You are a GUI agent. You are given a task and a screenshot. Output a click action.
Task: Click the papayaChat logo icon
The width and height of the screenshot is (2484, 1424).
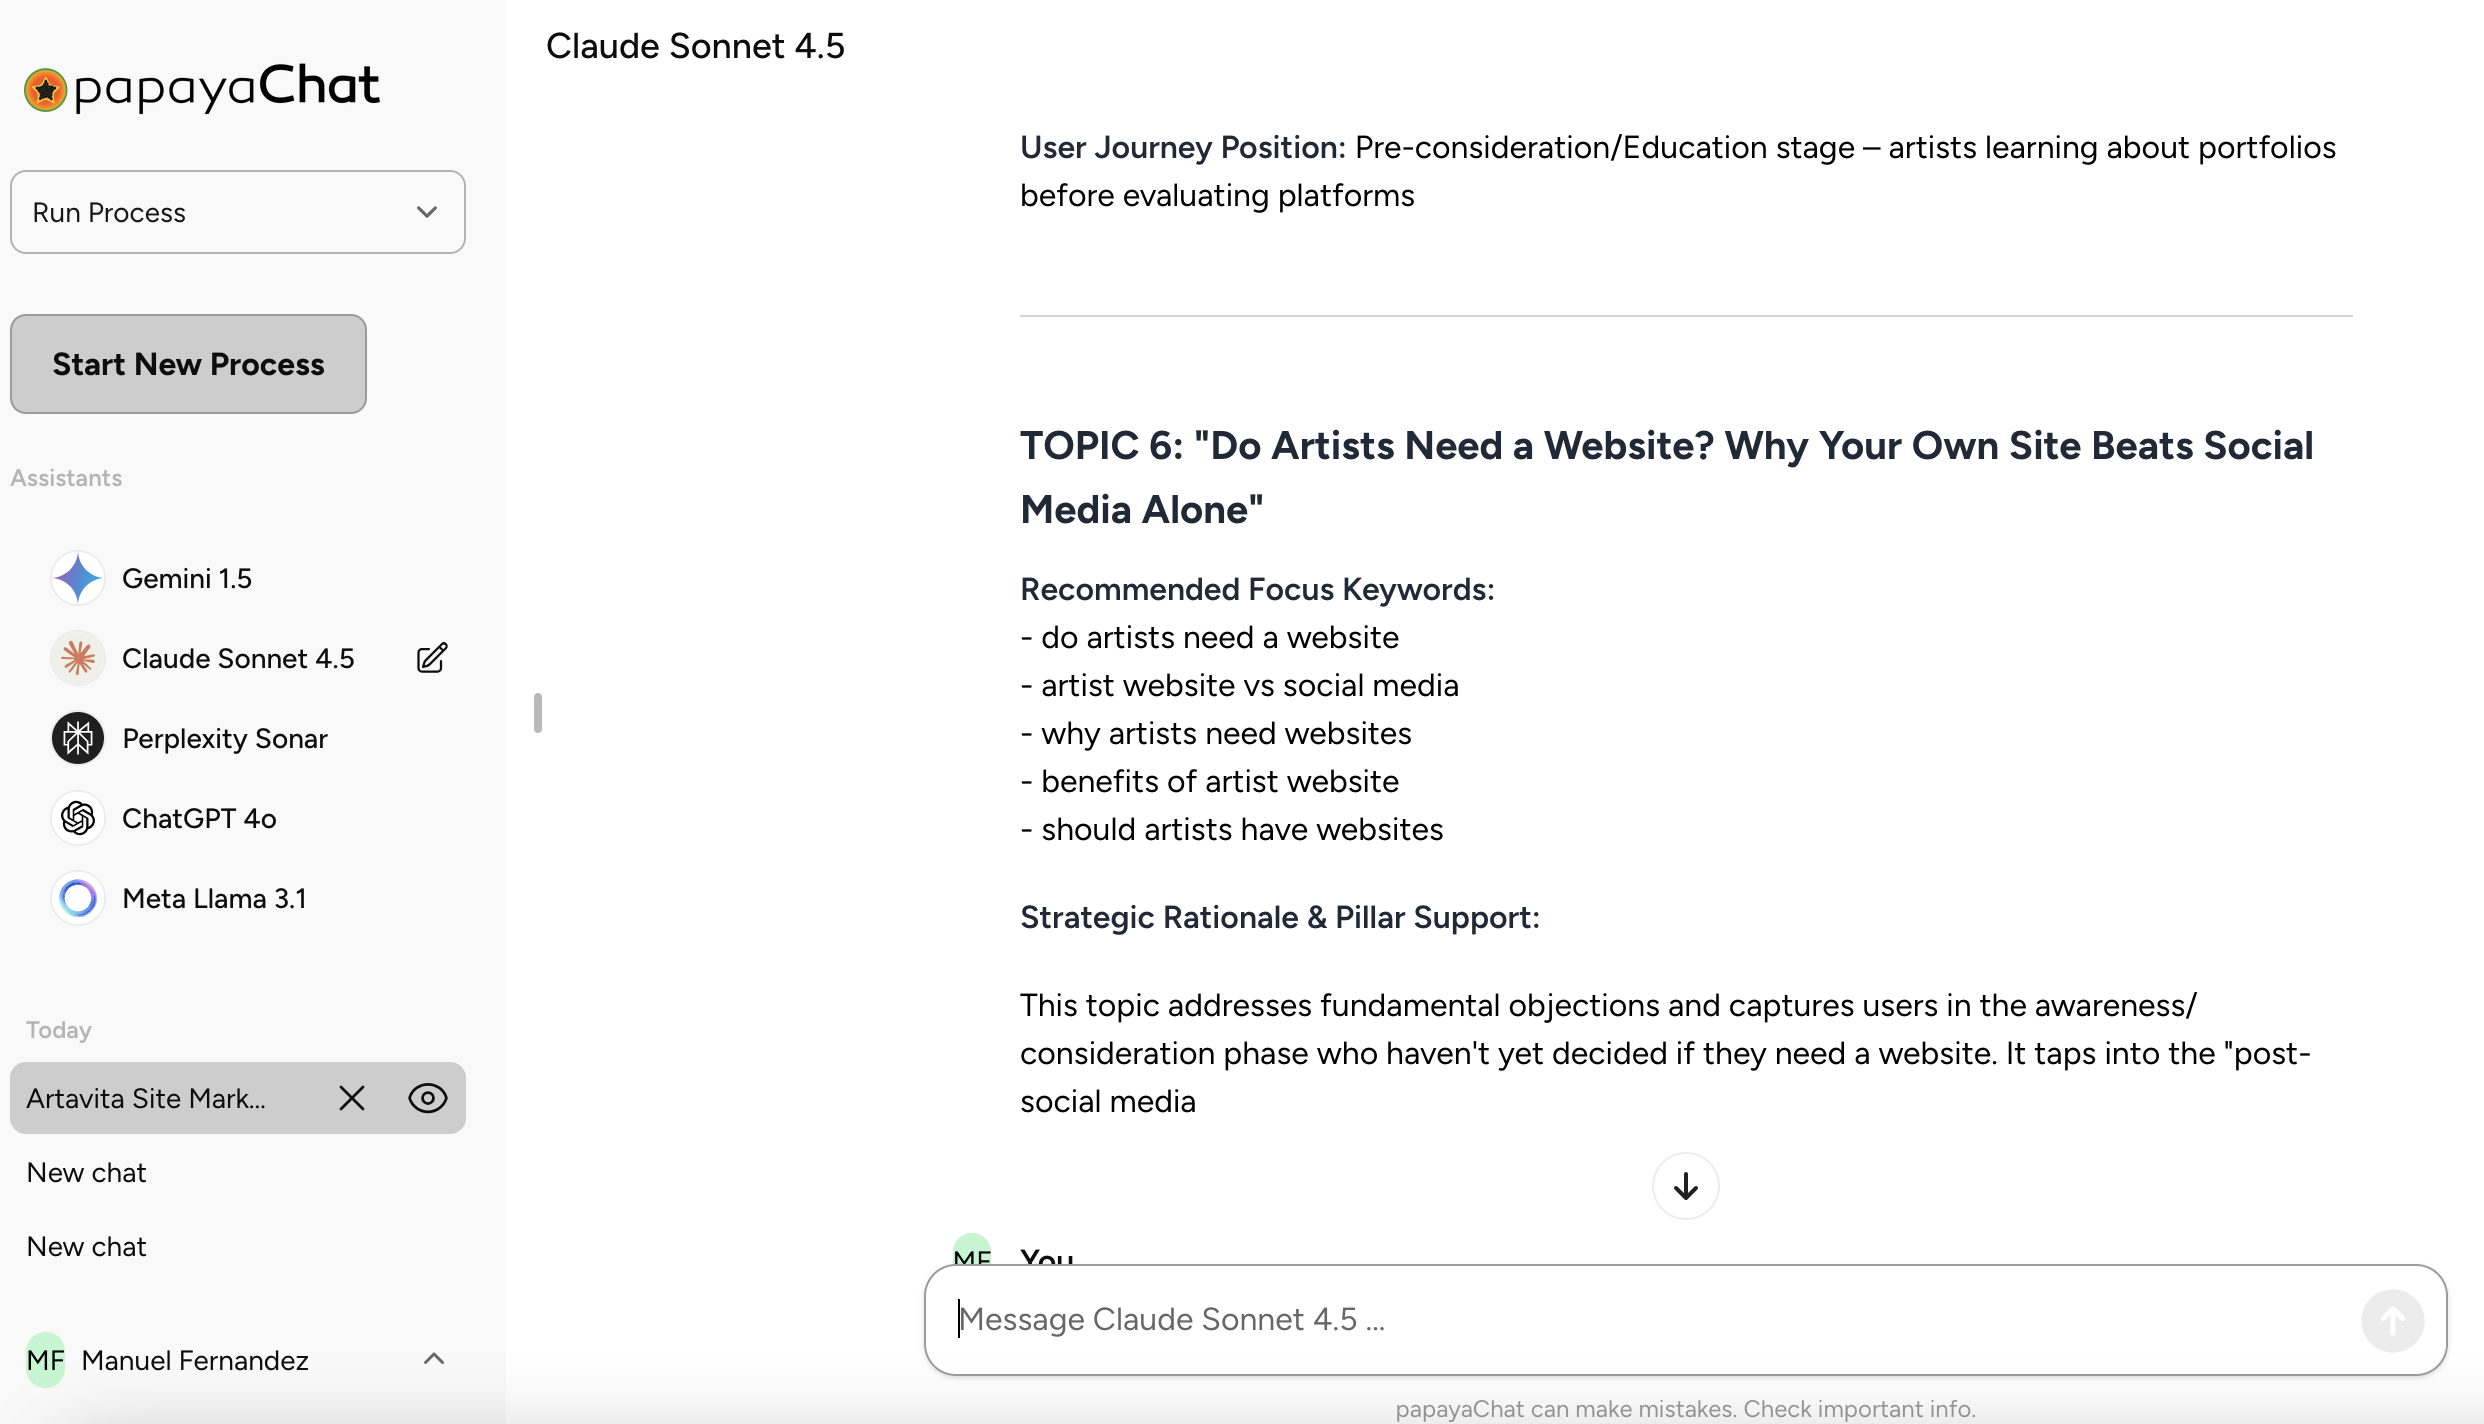pyautogui.click(x=45, y=90)
